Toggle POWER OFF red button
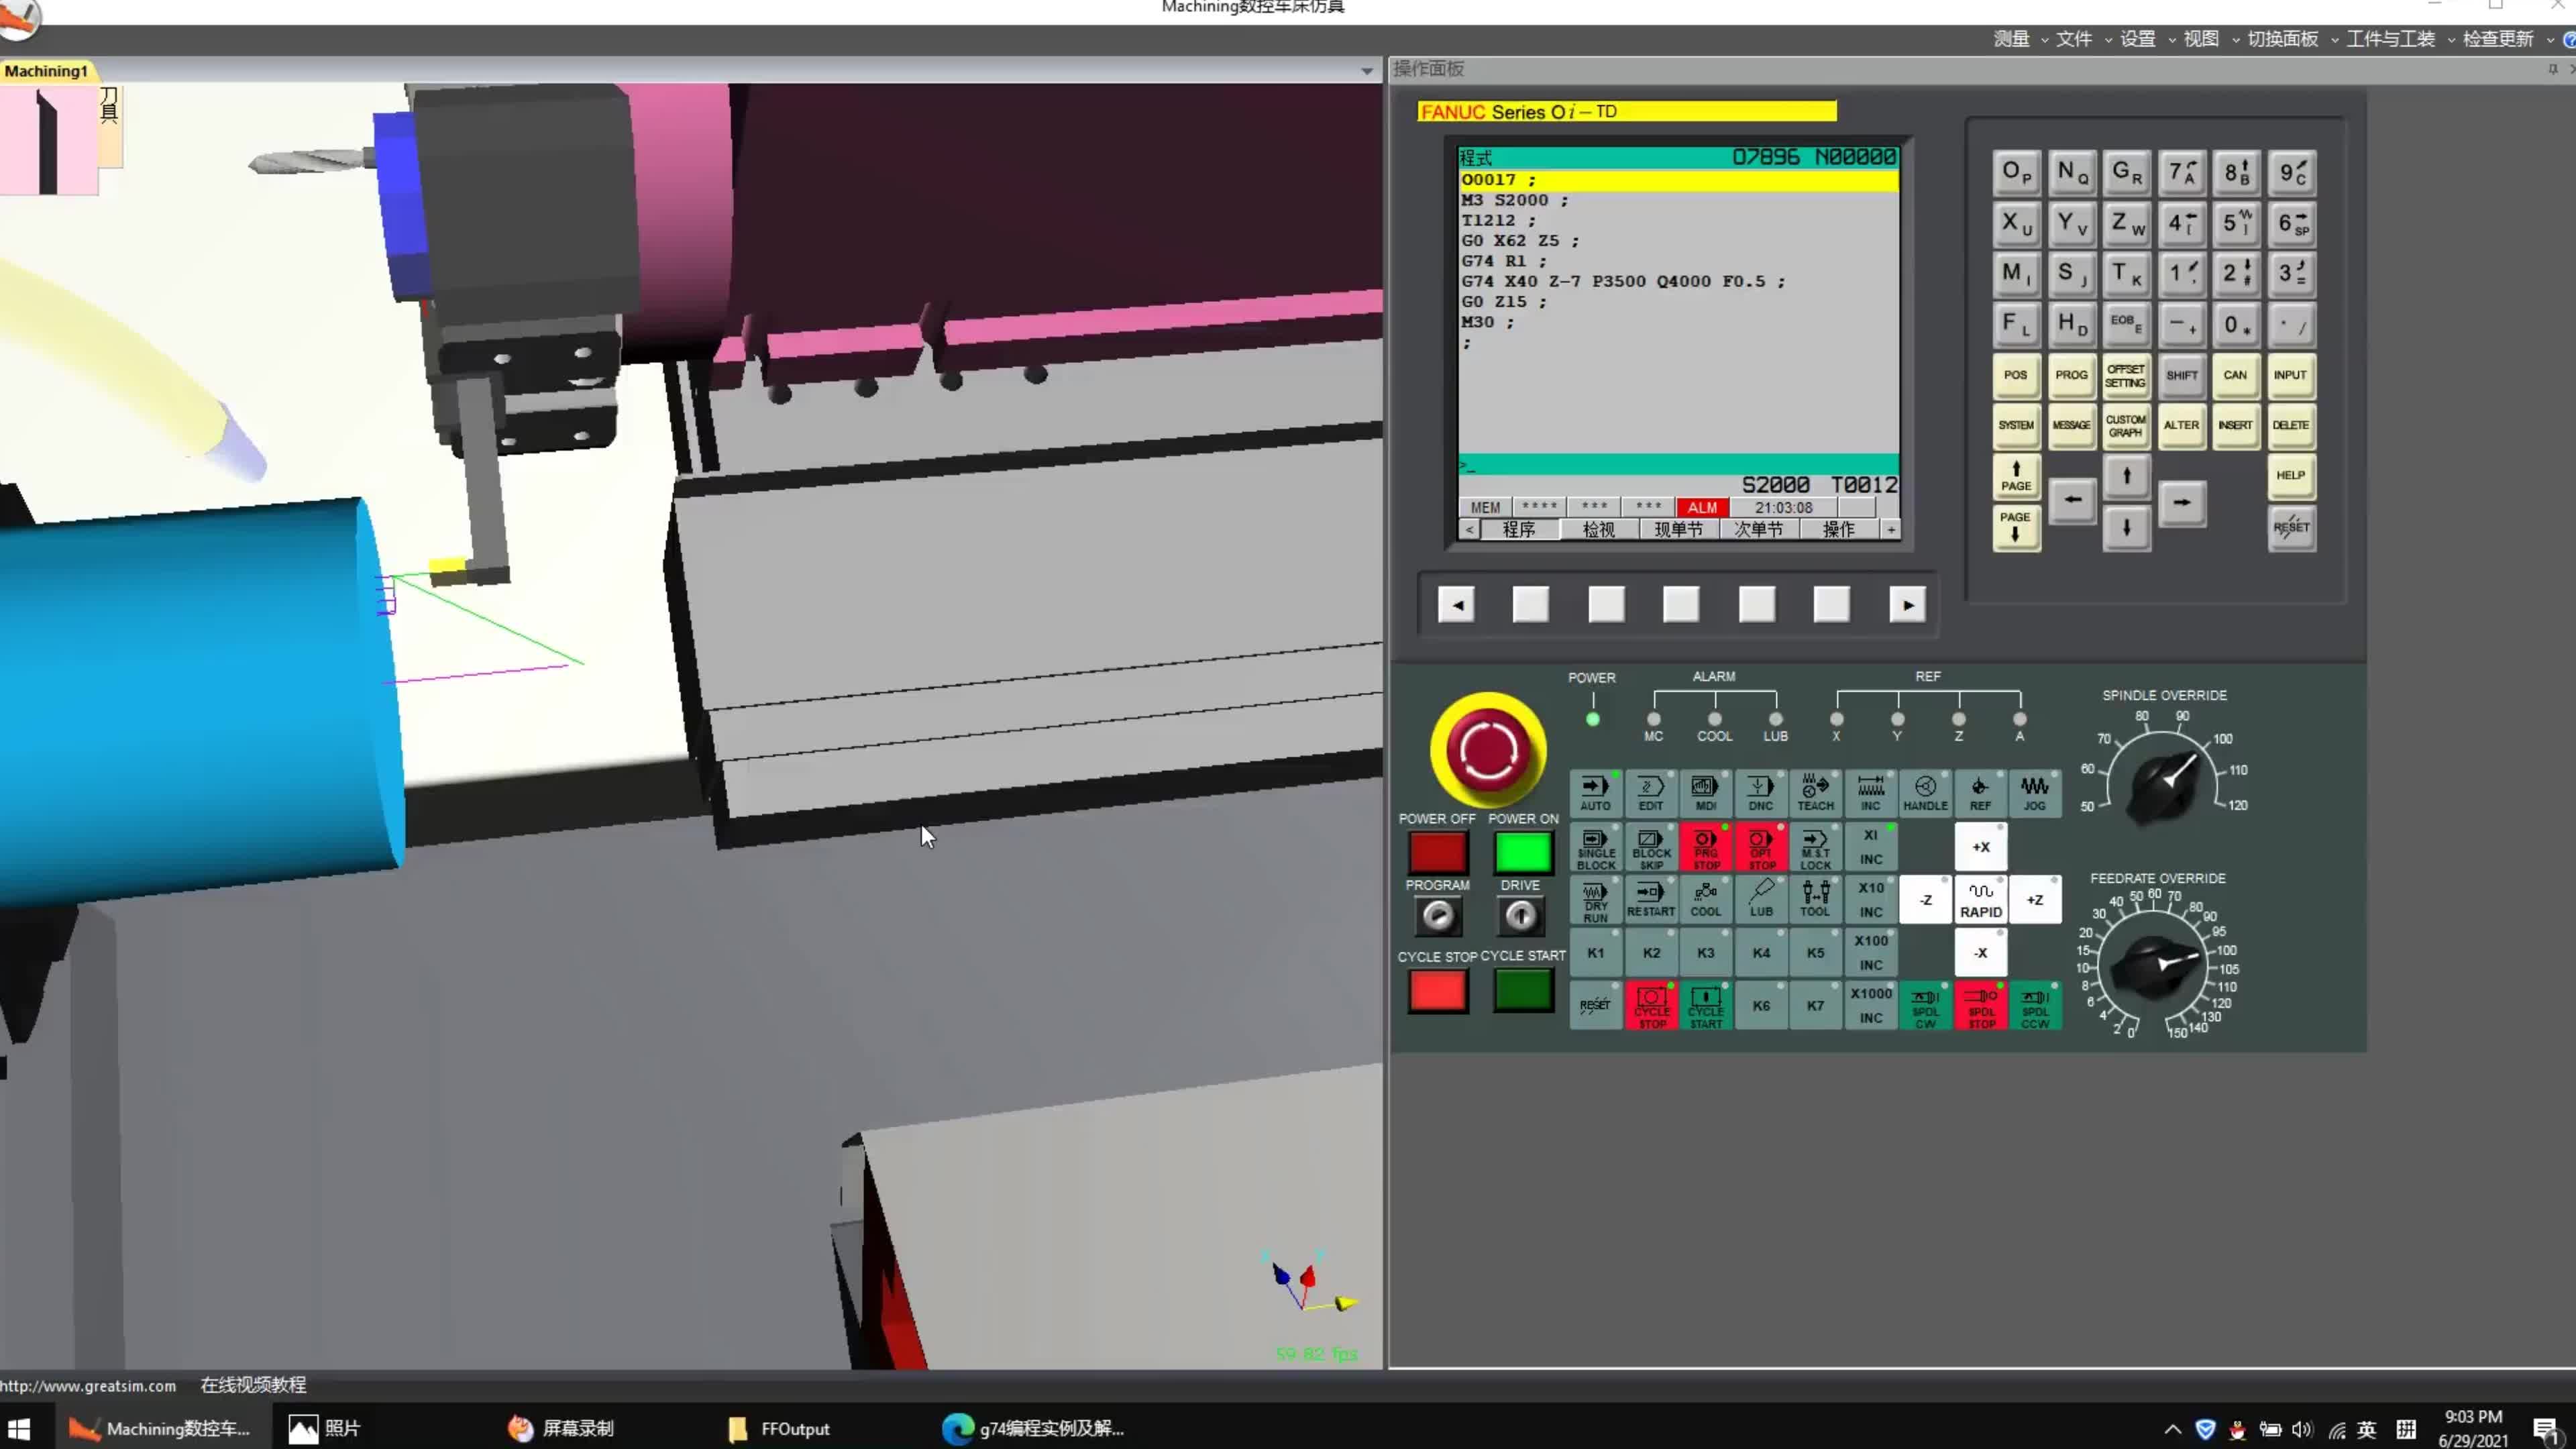This screenshot has width=2576, height=1449. coord(1437,851)
